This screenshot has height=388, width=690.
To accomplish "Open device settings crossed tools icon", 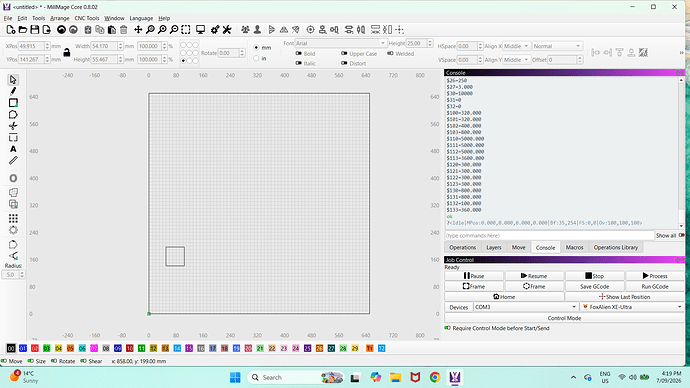I will (227, 29).
